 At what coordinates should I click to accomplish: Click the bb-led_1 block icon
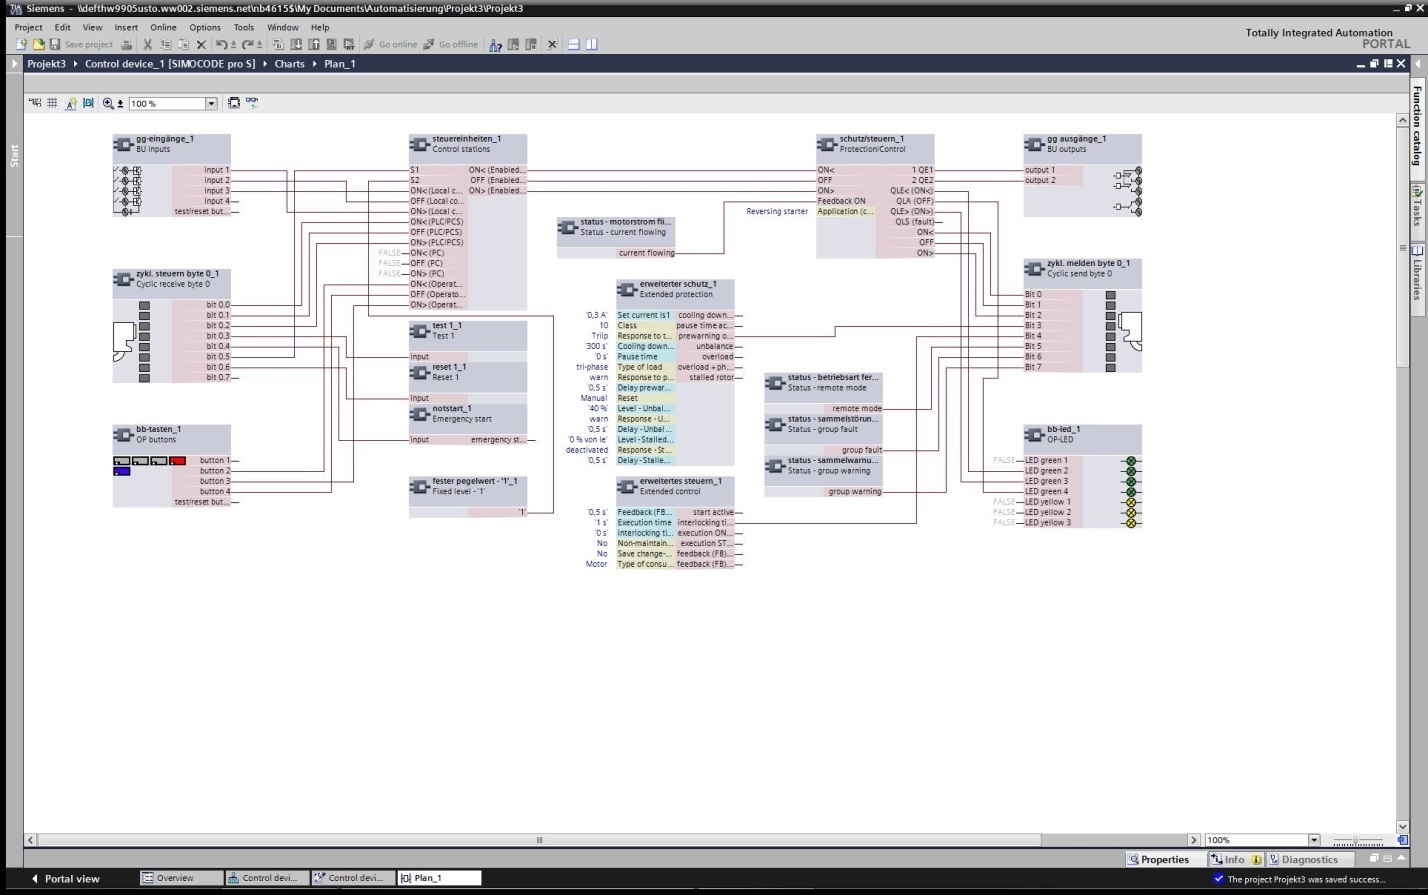(1034, 435)
